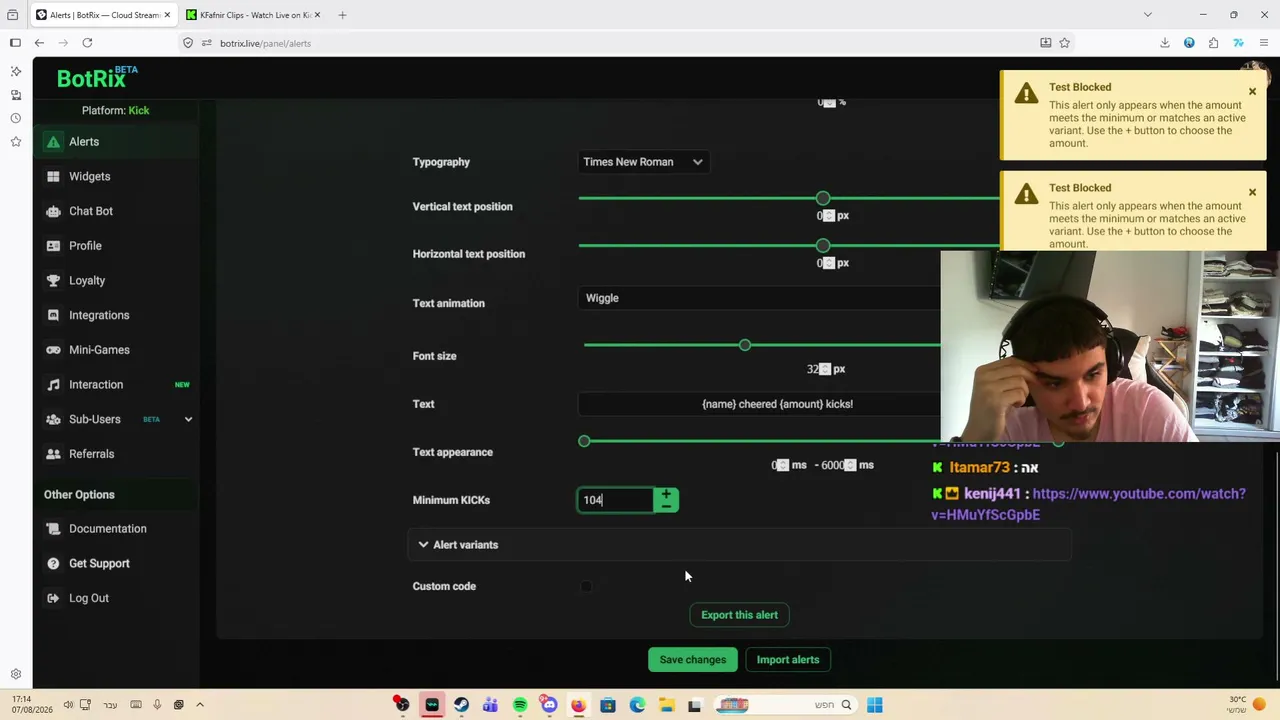Image resolution: width=1280 pixels, height=720 pixels.
Task: Open Steam from the taskbar
Action: pyautogui.click(x=461, y=705)
